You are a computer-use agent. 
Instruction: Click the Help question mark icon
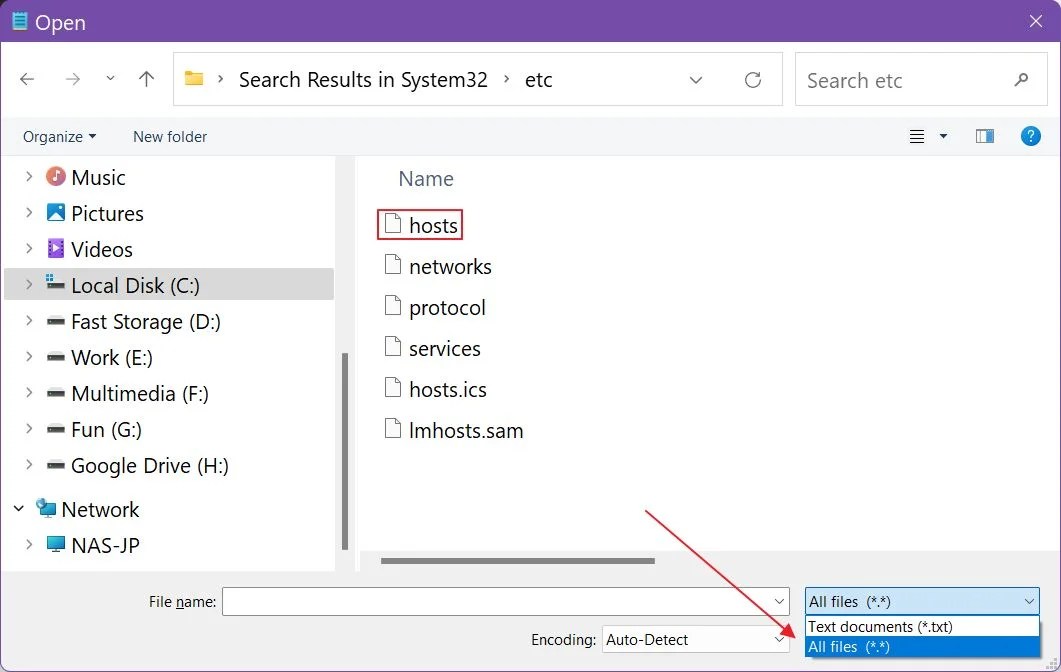pos(1031,136)
